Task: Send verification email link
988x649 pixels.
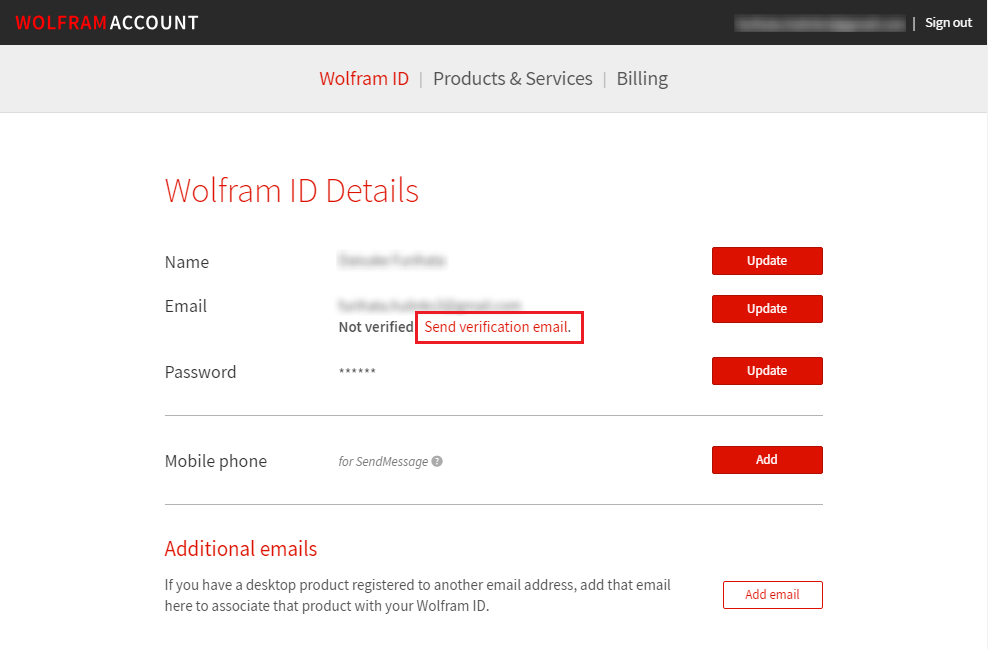Action: 498,327
